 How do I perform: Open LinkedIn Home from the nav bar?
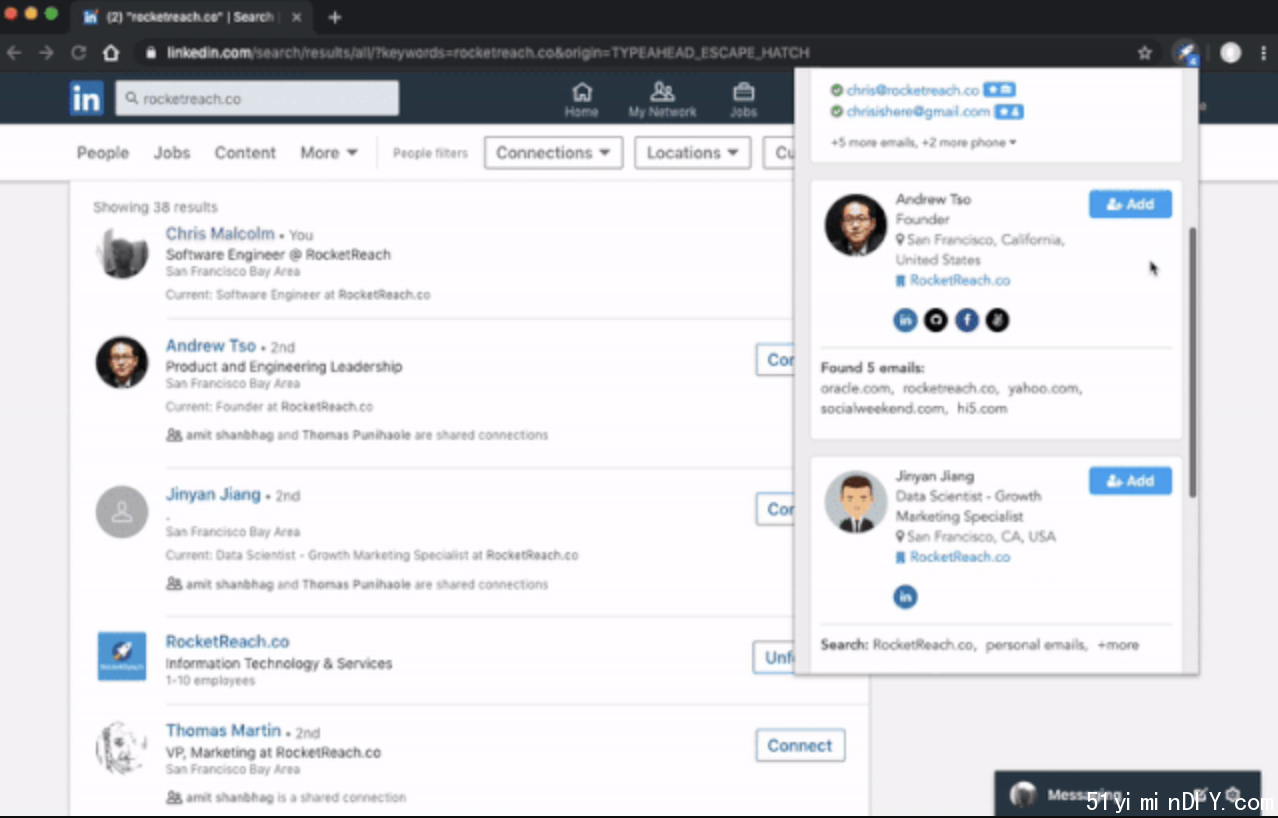coord(581,99)
